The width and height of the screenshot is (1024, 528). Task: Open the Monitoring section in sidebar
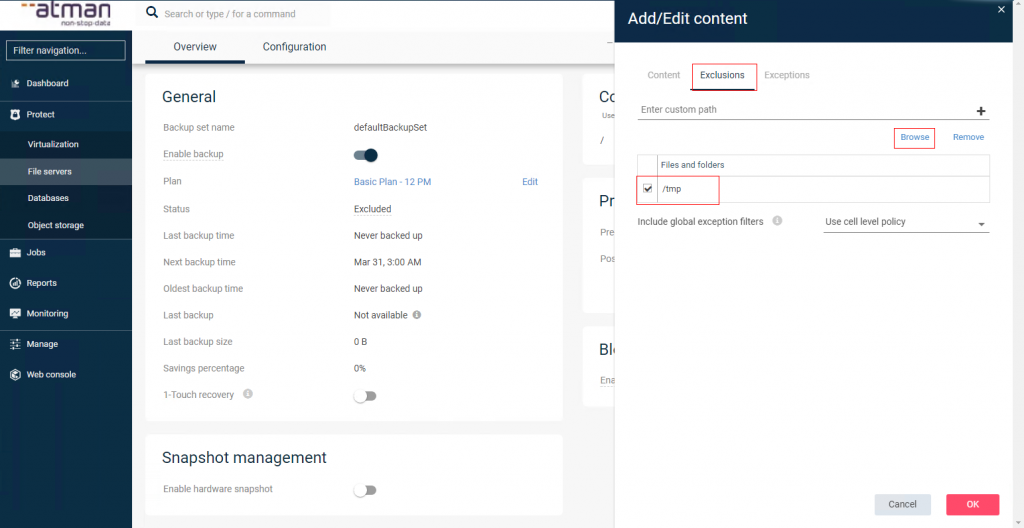point(47,313)
